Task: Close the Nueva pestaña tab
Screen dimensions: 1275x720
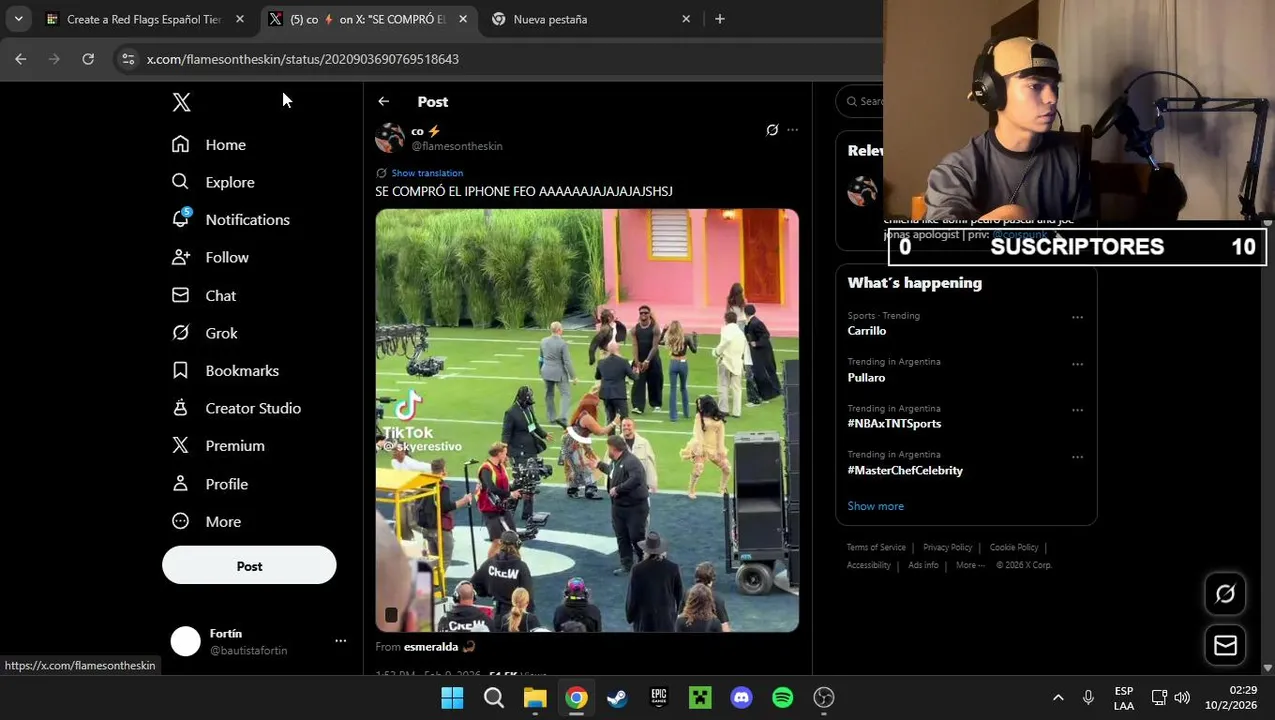Action: (x=686, y=19)
